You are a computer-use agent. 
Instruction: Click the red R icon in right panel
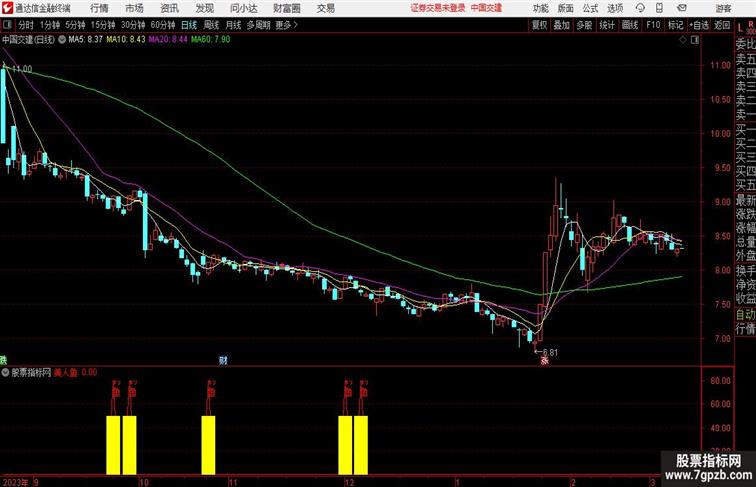tap(750, 24)
